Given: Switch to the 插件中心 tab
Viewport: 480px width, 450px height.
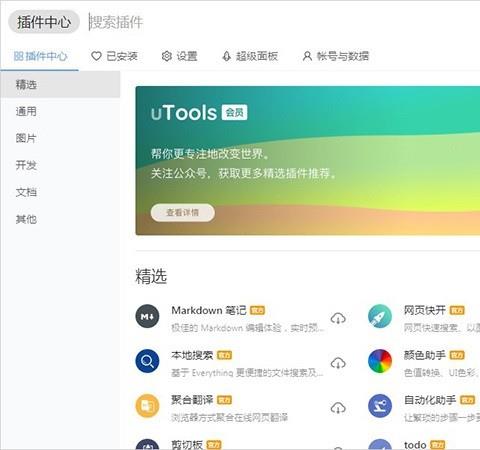Looking at the screenshot, I should (x=40, y=56).
